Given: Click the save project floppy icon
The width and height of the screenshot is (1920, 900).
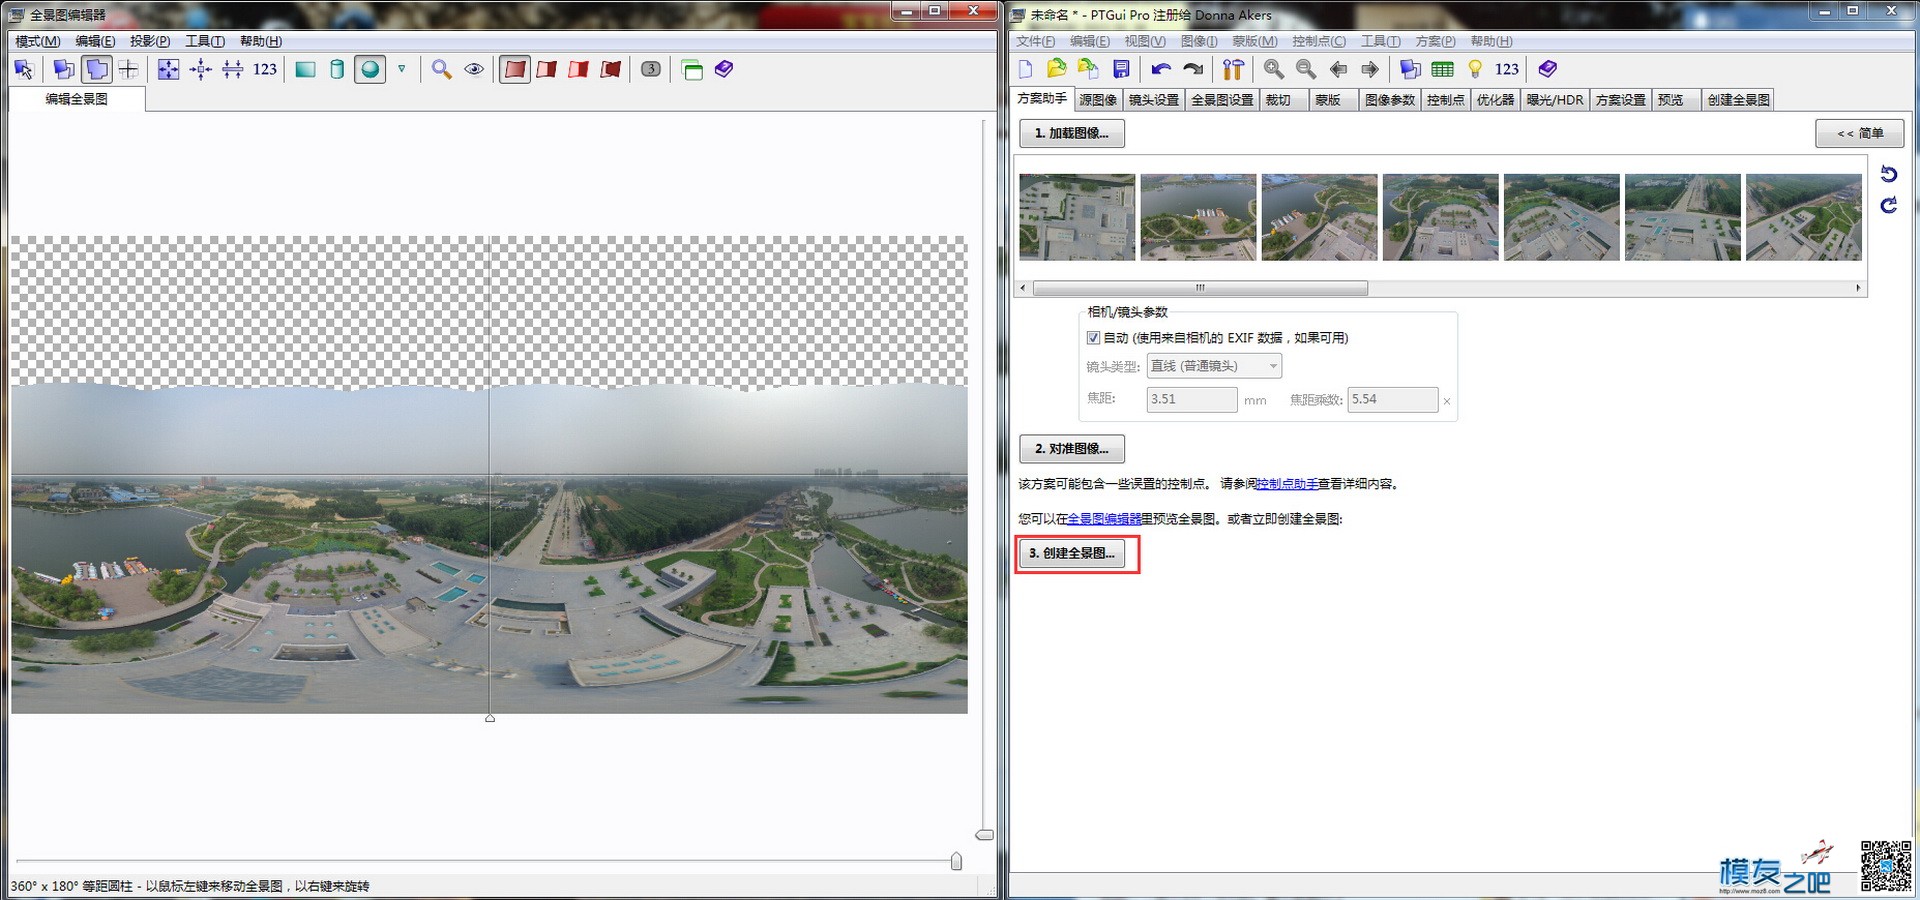Looking at the screenshot, I should (1121, 69).
